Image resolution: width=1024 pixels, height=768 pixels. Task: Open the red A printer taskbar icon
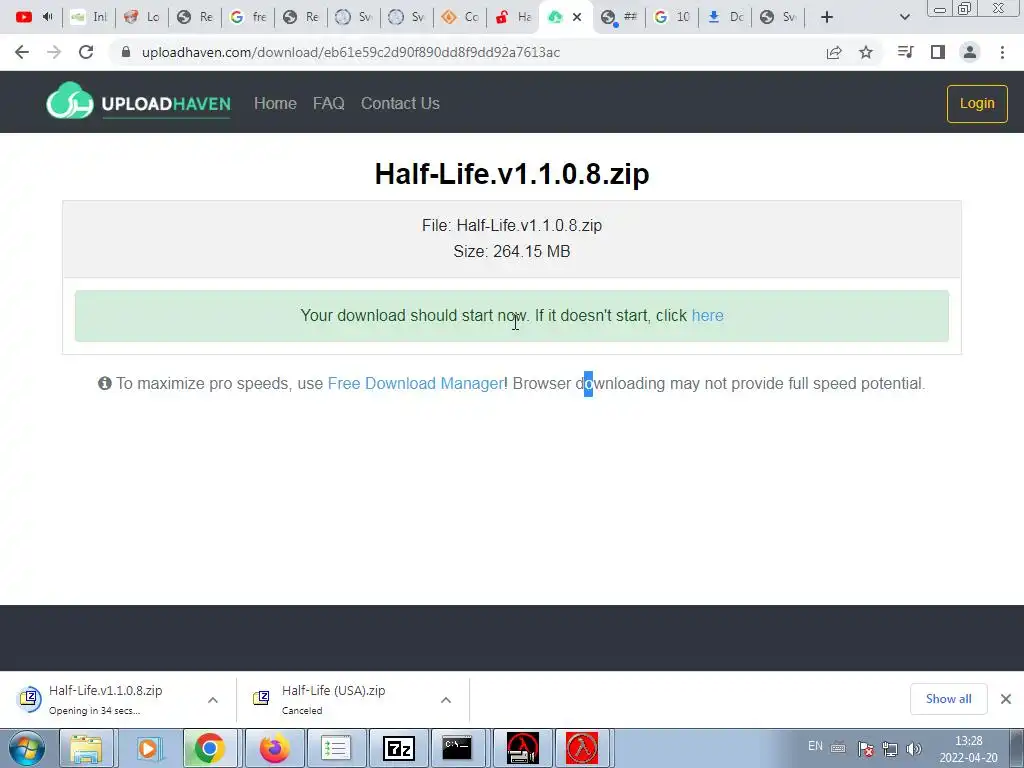[522, 748]
